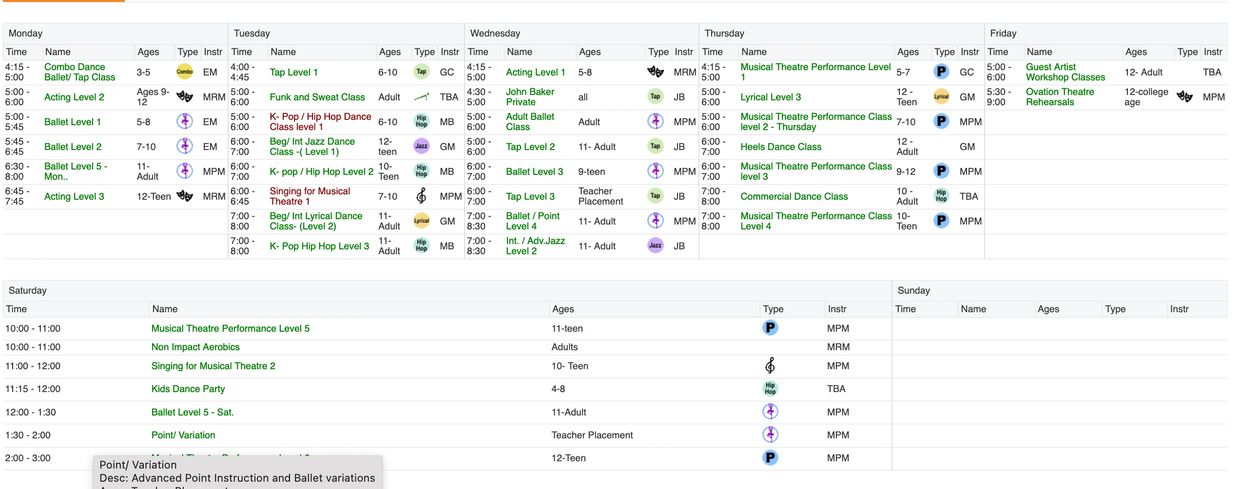Open the Adult Ballet Class link
Screen dimensions: 1240x489
pyautogui.click(x=530, y=122)
